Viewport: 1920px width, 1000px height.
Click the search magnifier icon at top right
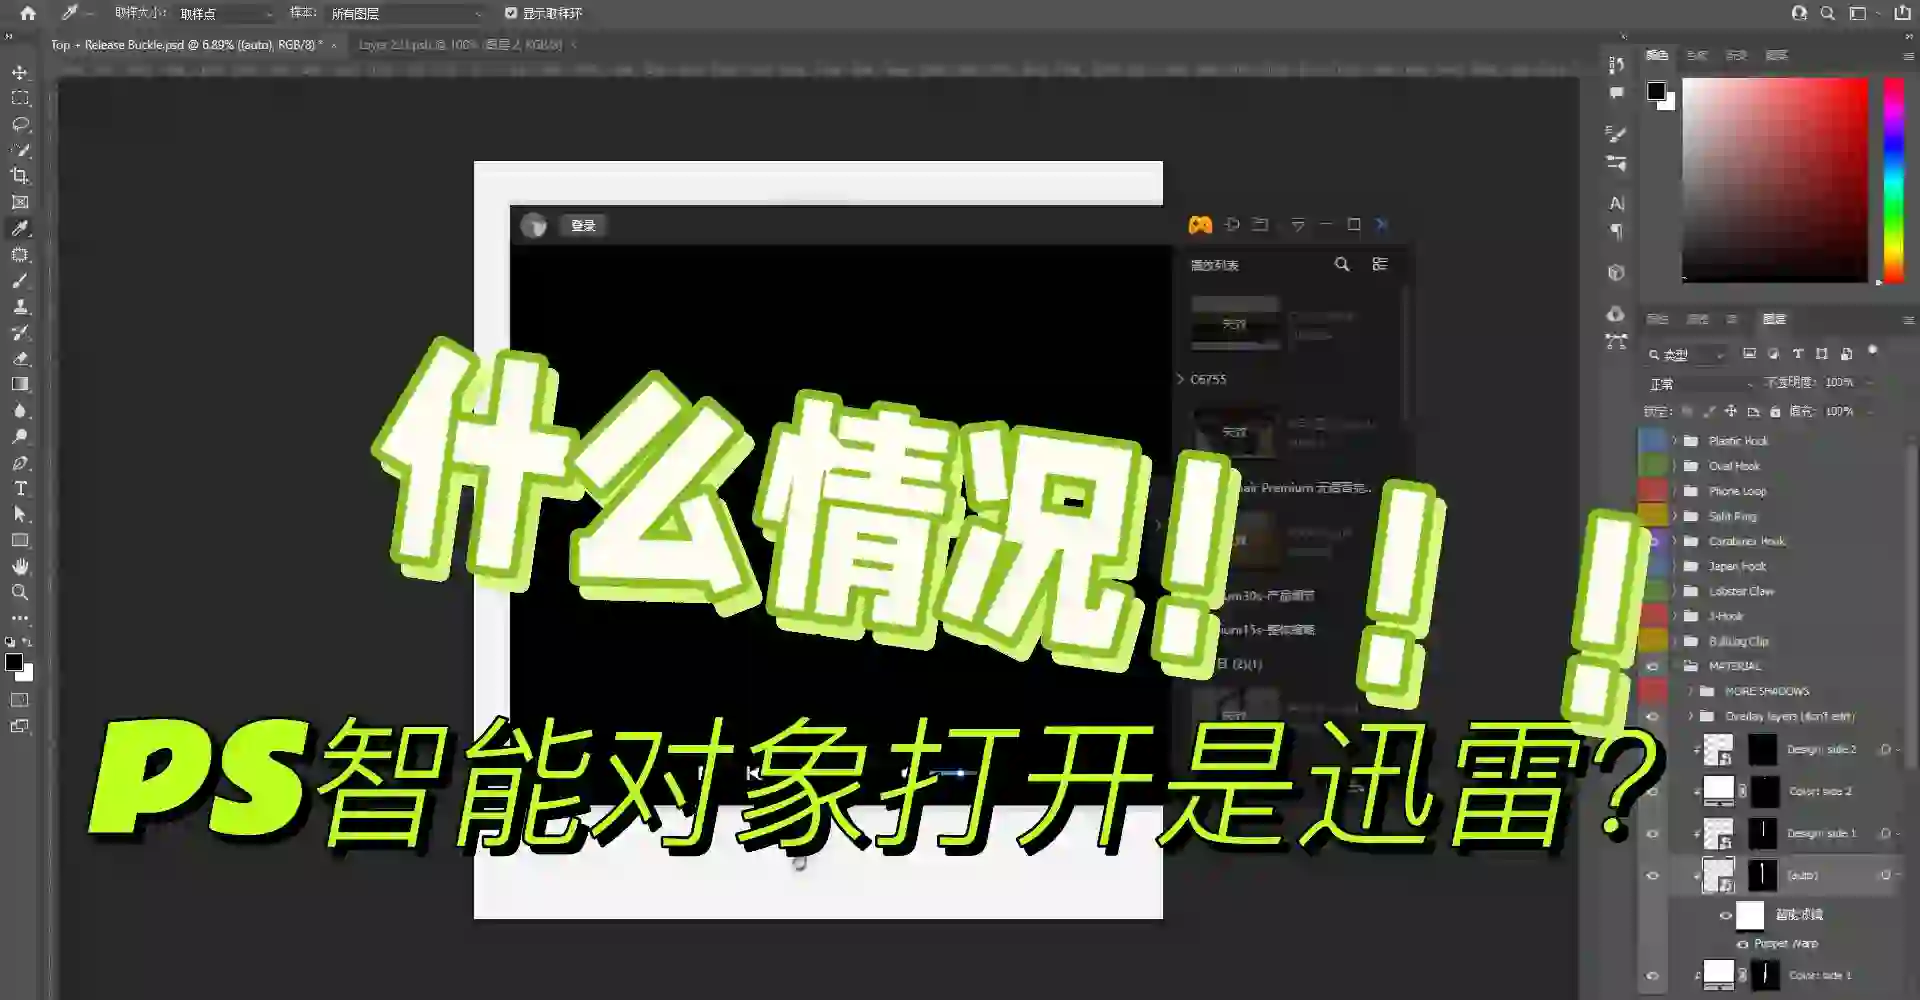[1827, 14]
